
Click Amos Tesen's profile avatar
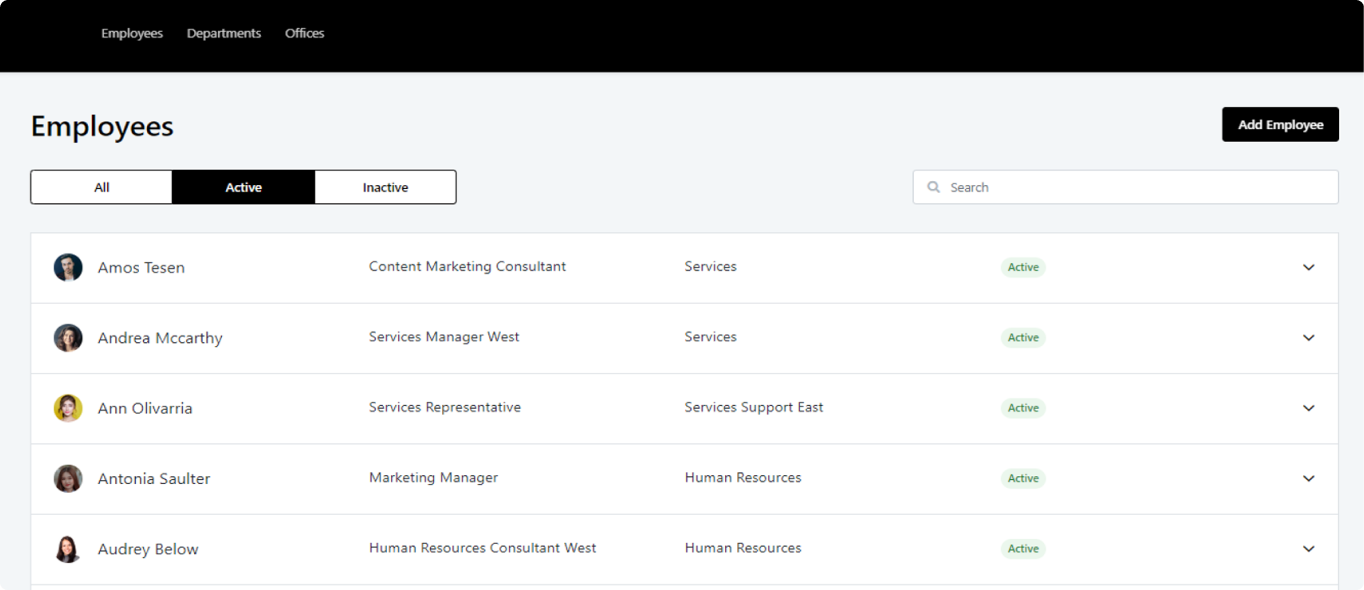68,268
